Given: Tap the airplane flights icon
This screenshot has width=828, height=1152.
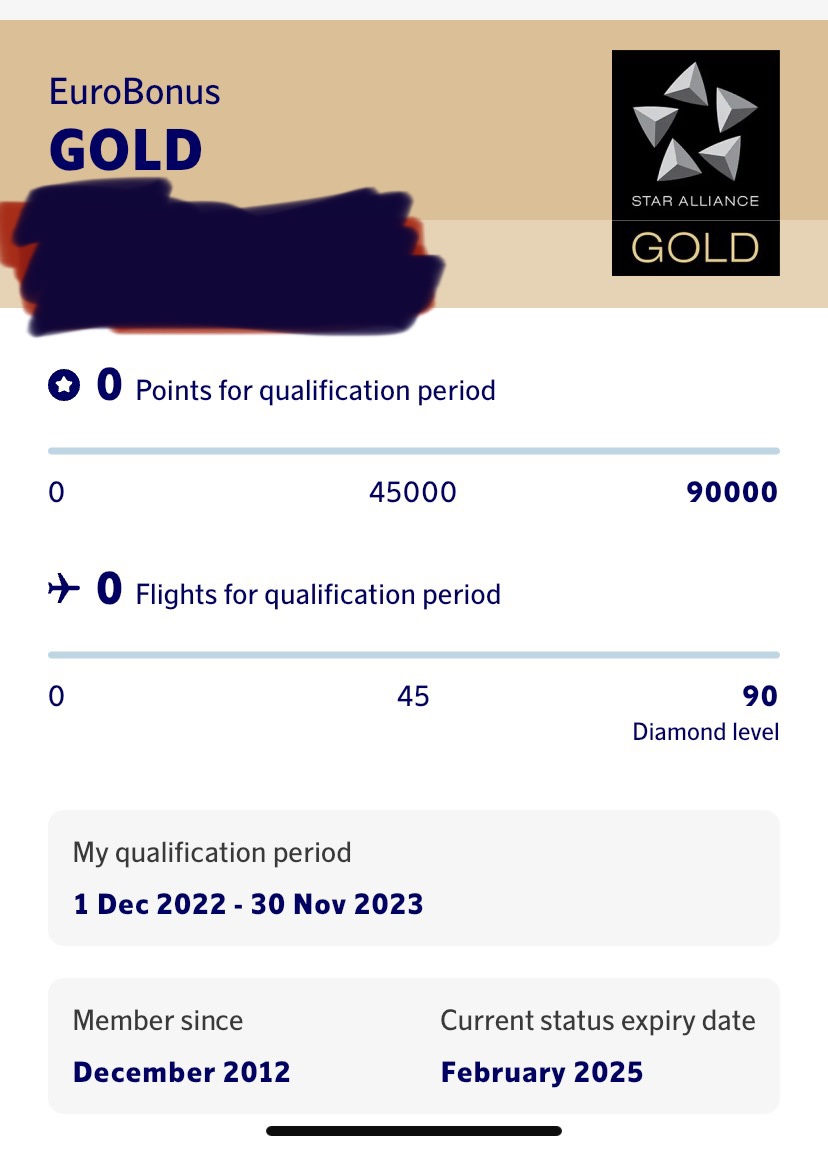Looking at the screenshot, I should (x=64, y=590).
